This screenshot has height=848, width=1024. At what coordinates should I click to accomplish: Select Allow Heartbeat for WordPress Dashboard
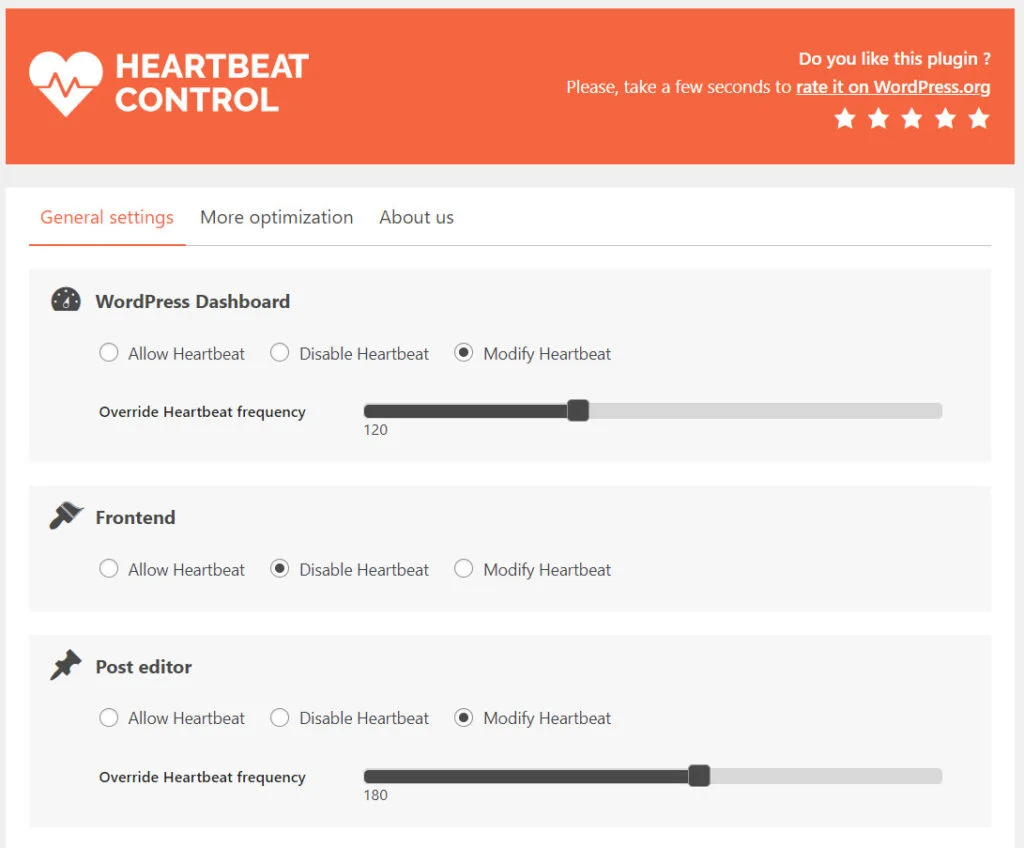(109, 353)
